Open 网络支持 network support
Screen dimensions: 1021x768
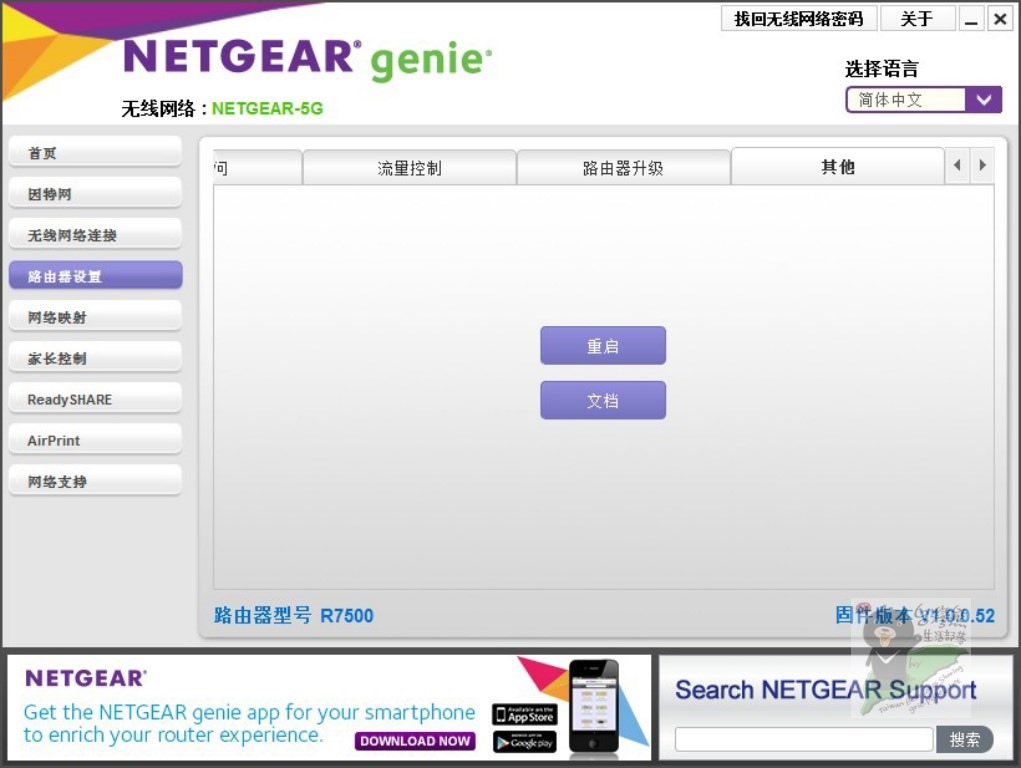[95, 481]
